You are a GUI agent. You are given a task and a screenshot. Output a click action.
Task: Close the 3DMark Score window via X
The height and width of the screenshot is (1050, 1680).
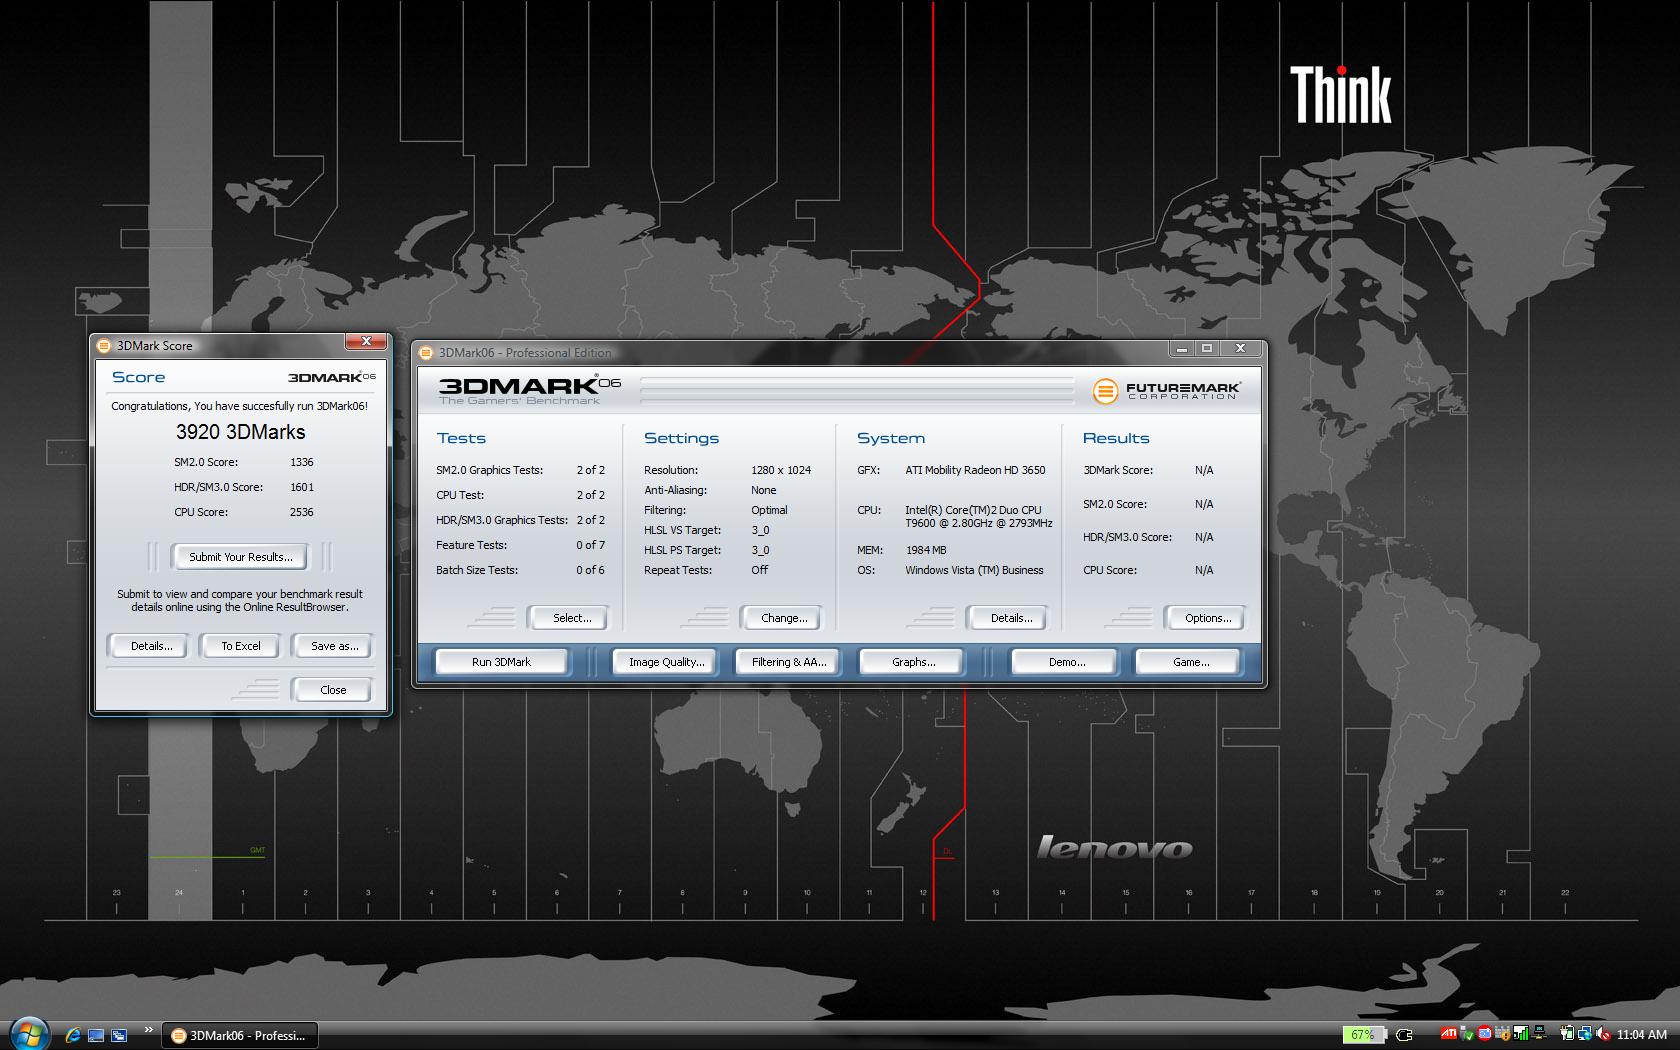tap(366, 342)
